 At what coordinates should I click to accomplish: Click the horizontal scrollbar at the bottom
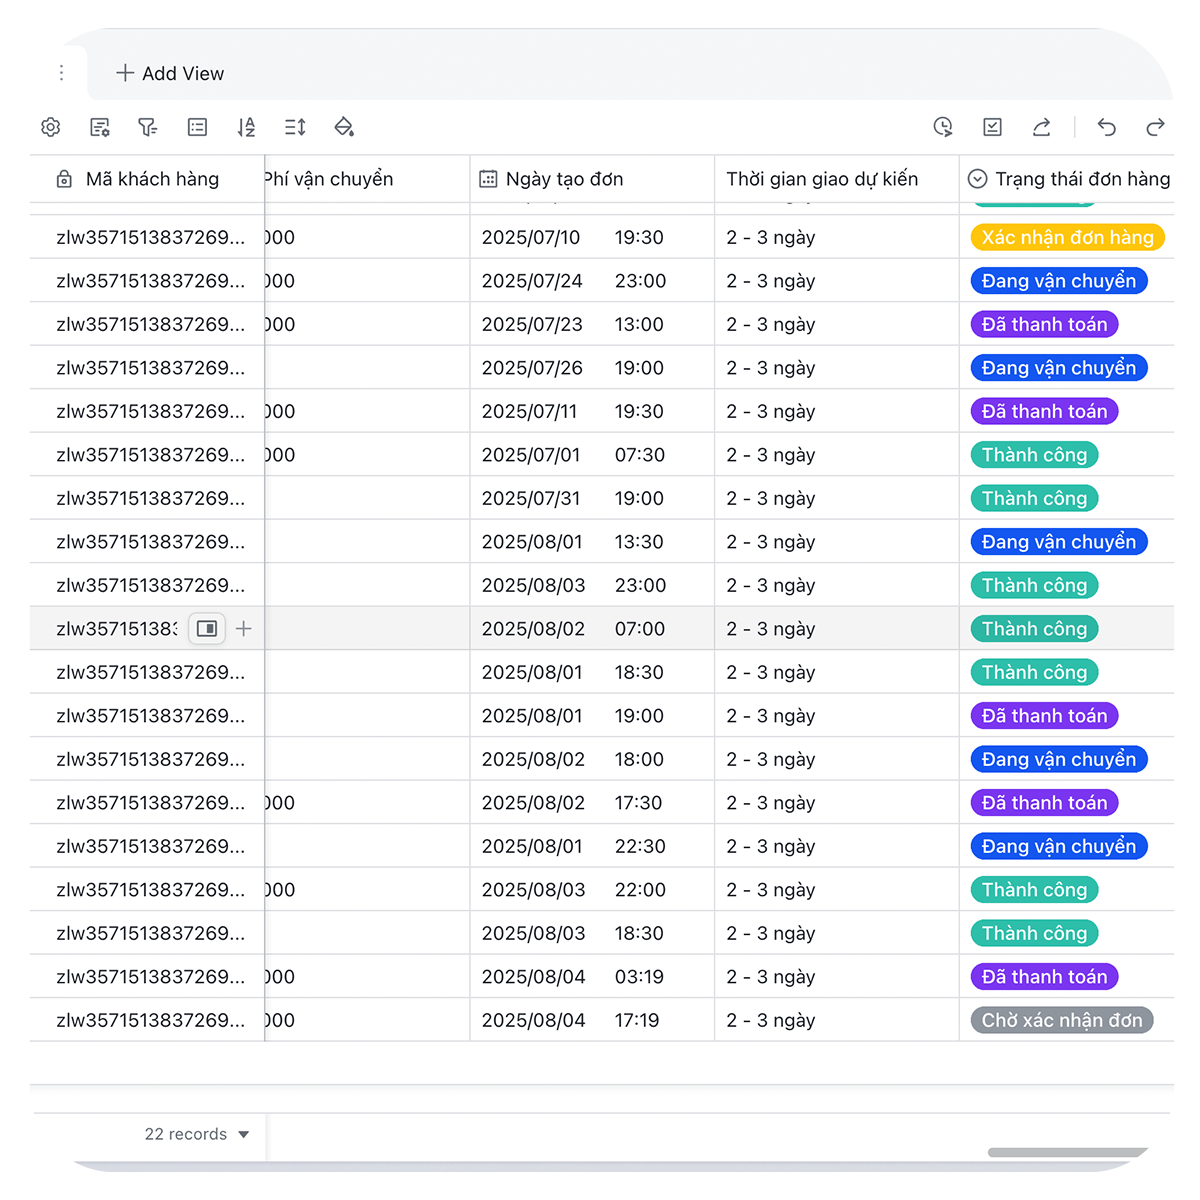click(x=1066, y=1152)
